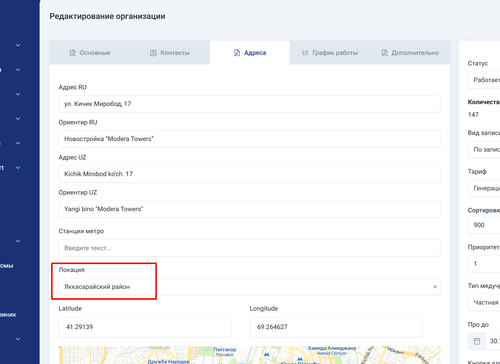Click the Ориентир RU input field
Screen dimensions: 500x364
[x=249, y=139]
